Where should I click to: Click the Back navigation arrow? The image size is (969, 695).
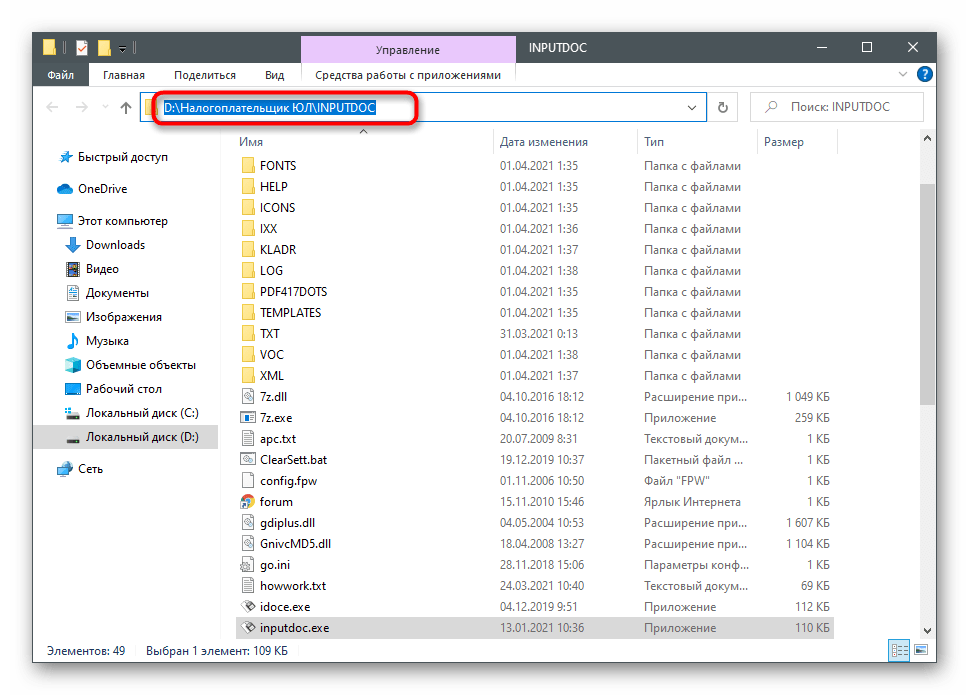(x=53, y=107)
